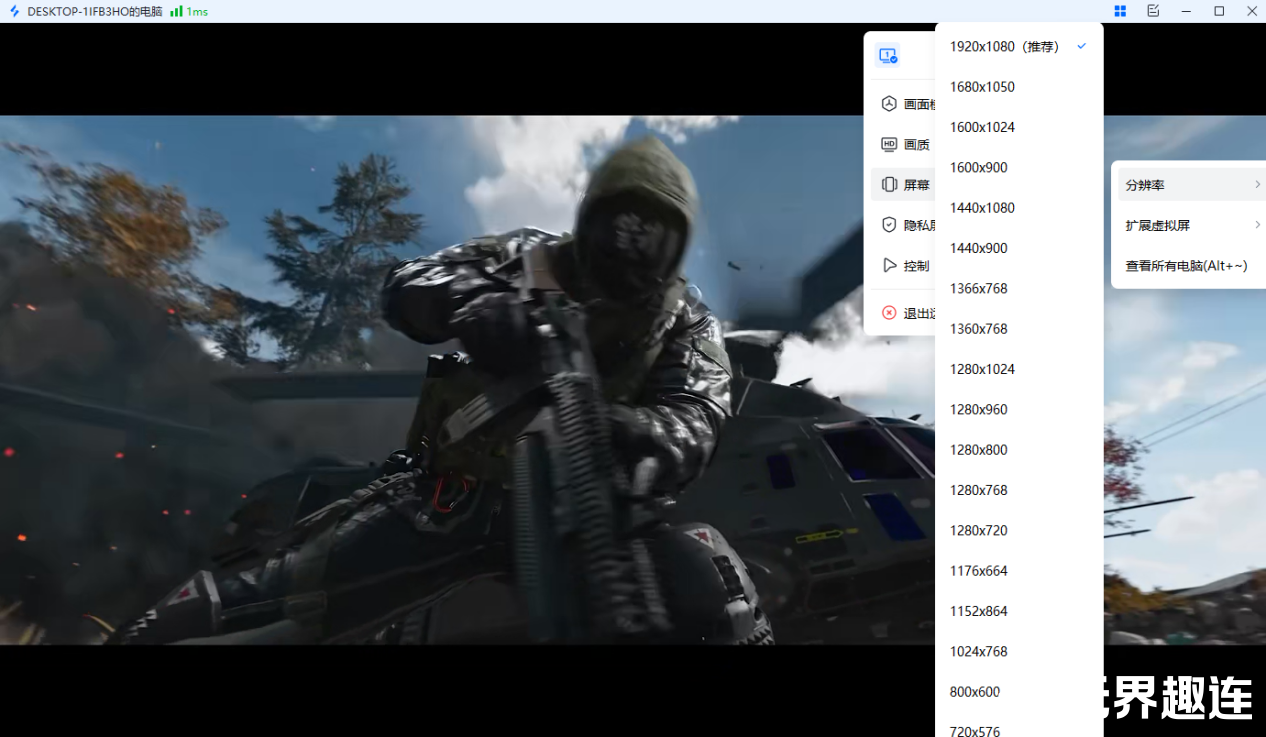Click the DESKTOP-1IFB3HO的电脑 title text

[95, 11]
